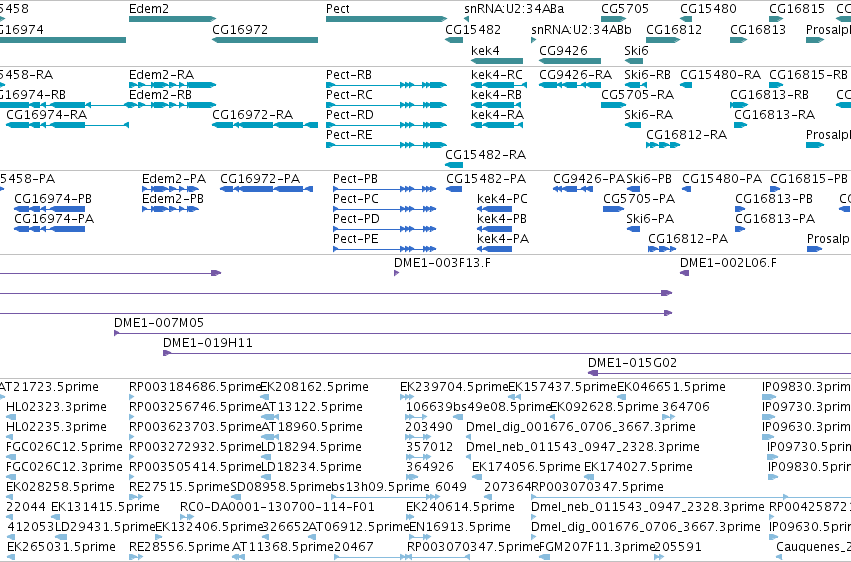851x562 pixels.
Task: Click the Pect-RE transcript
Action: 386,145
